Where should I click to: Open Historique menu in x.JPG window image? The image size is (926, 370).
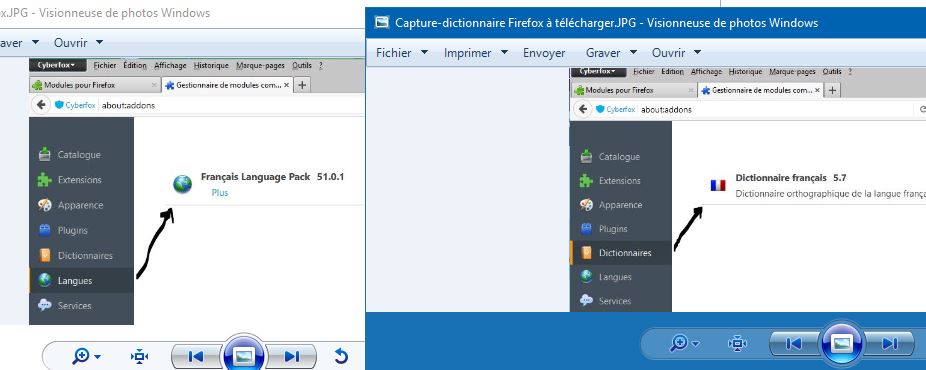tap(211, 66)
